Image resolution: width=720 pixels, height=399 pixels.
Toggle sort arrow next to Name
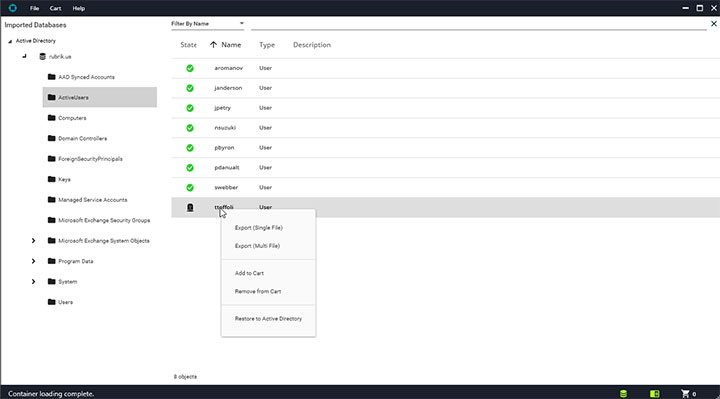point(213,45)
